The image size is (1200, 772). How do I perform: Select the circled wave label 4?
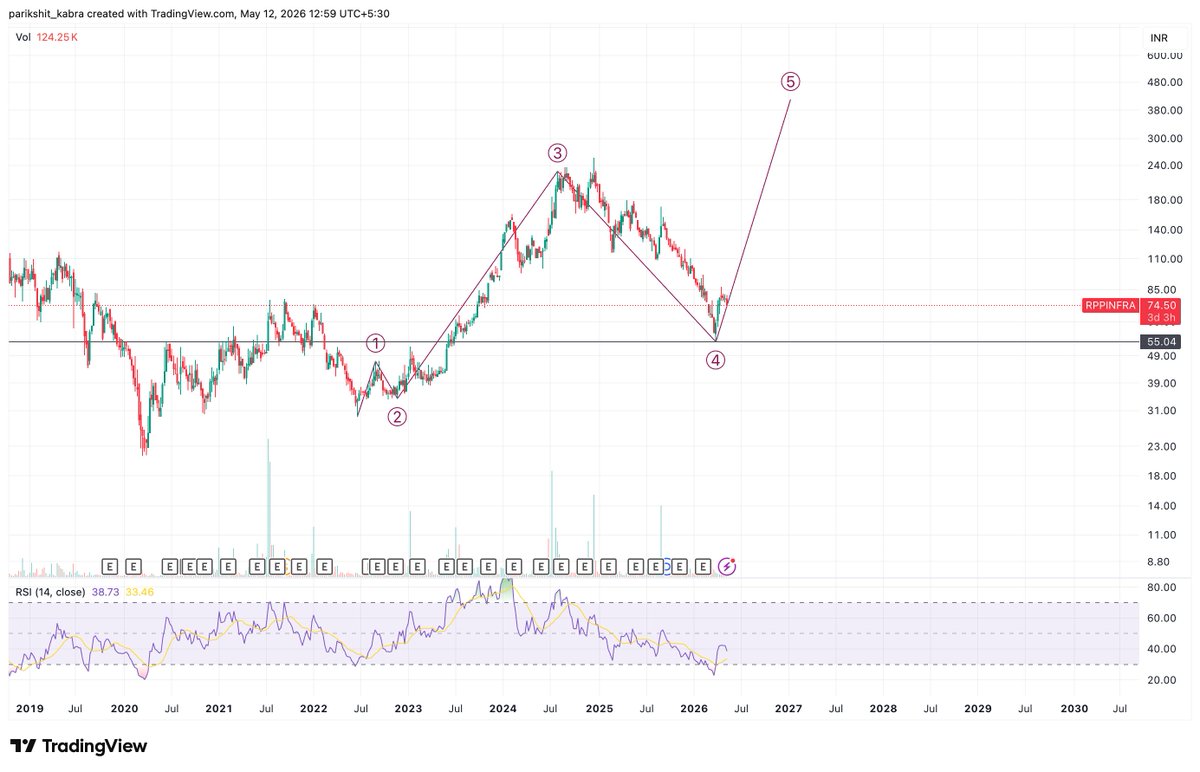[x=716, y=360]
